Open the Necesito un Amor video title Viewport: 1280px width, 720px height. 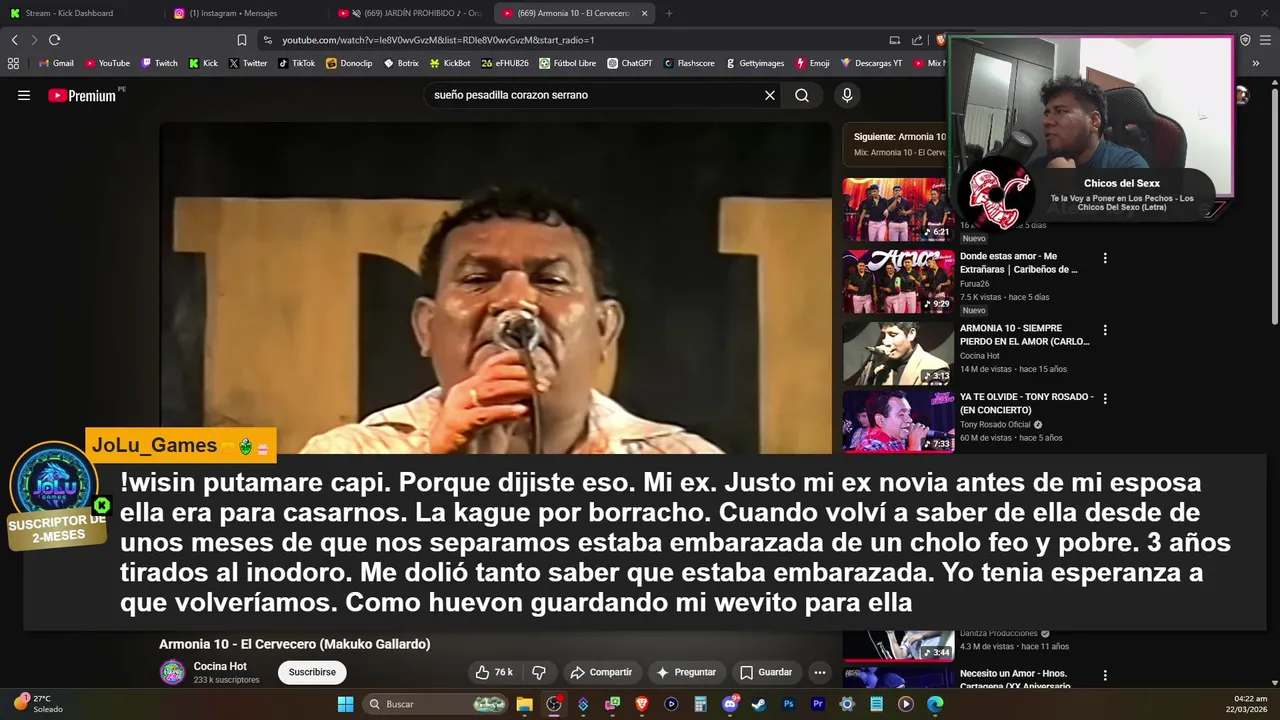(x=1013, y=679)
